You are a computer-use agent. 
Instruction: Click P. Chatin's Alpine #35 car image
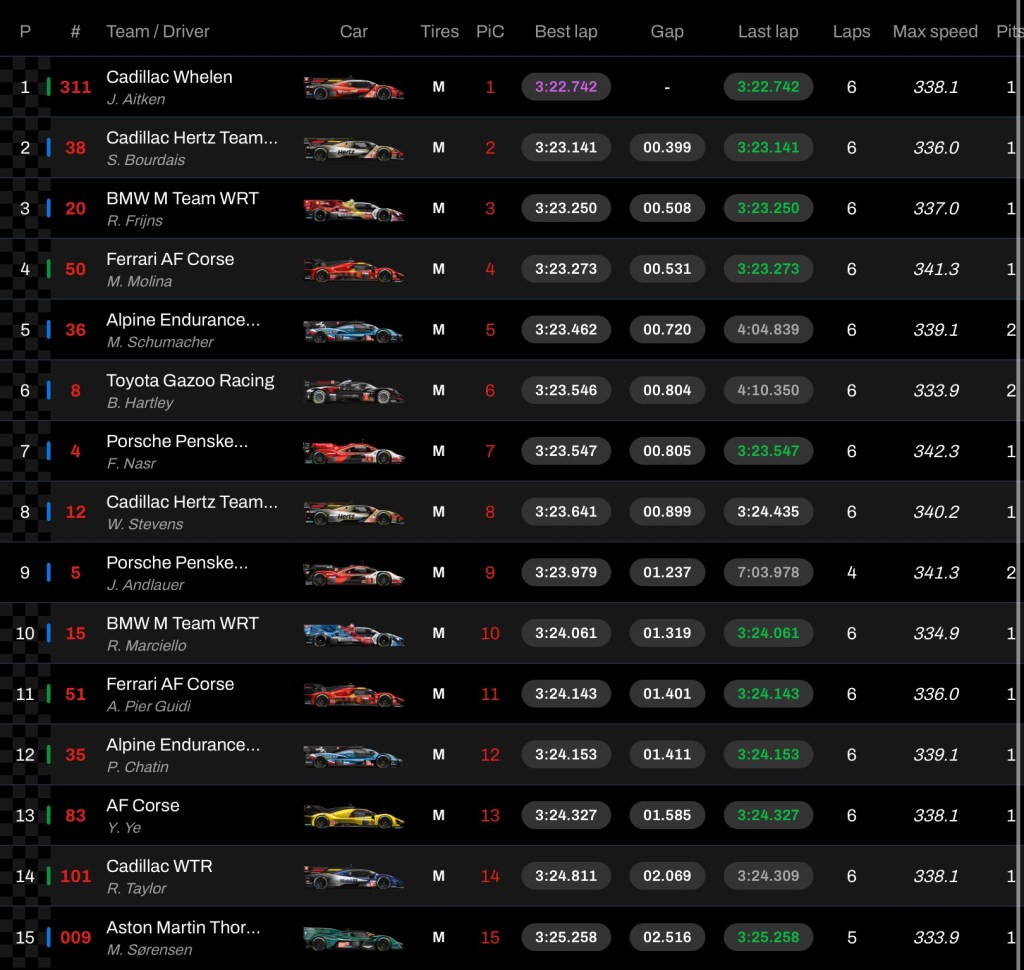[354, 756]
